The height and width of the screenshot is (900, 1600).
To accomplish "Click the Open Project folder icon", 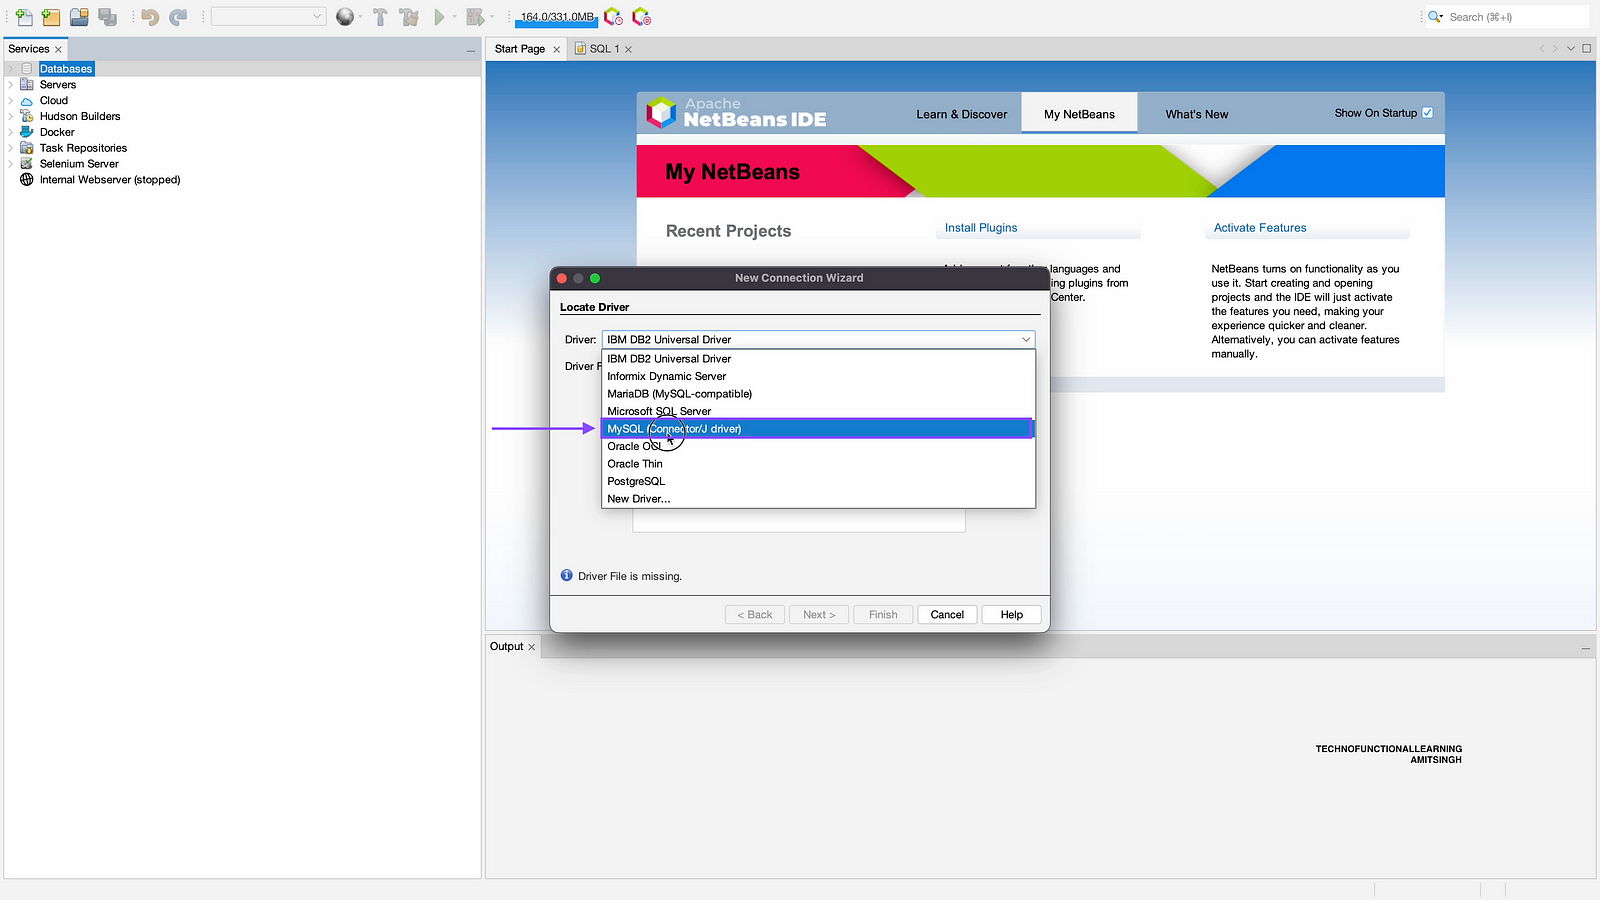I will (79, 17).
